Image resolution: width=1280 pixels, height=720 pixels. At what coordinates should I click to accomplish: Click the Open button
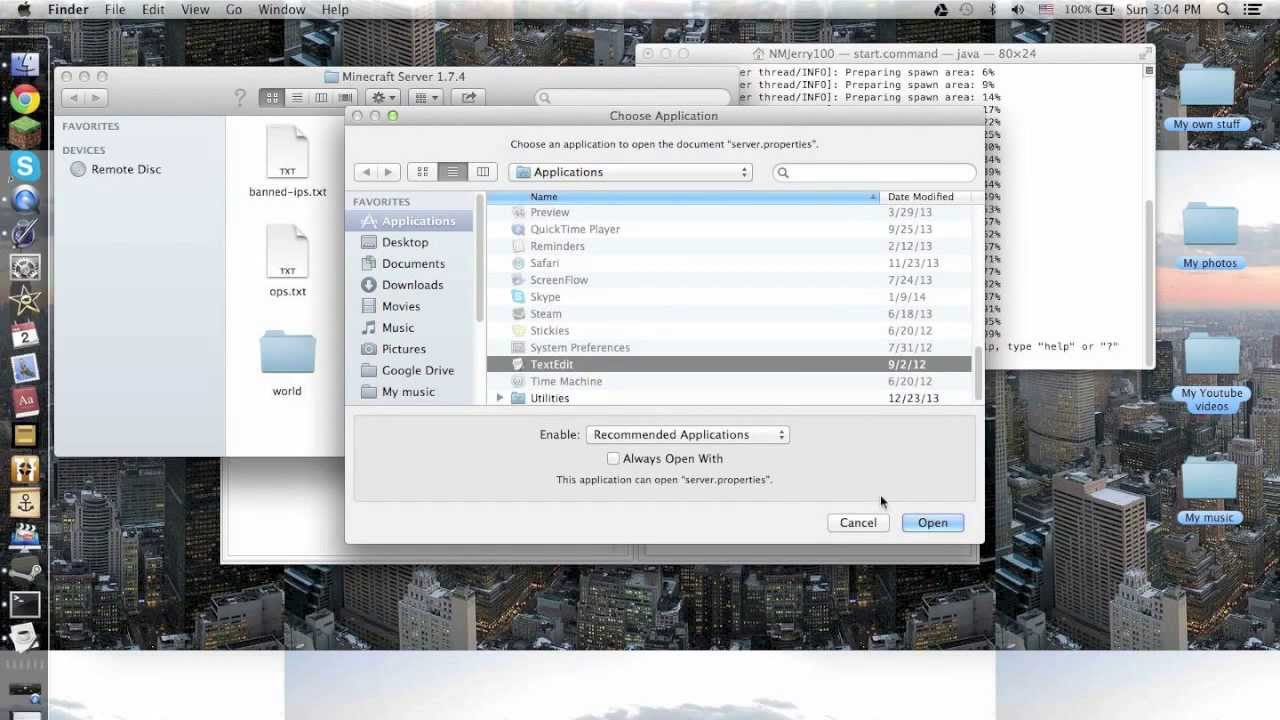(x=933, y=523)
